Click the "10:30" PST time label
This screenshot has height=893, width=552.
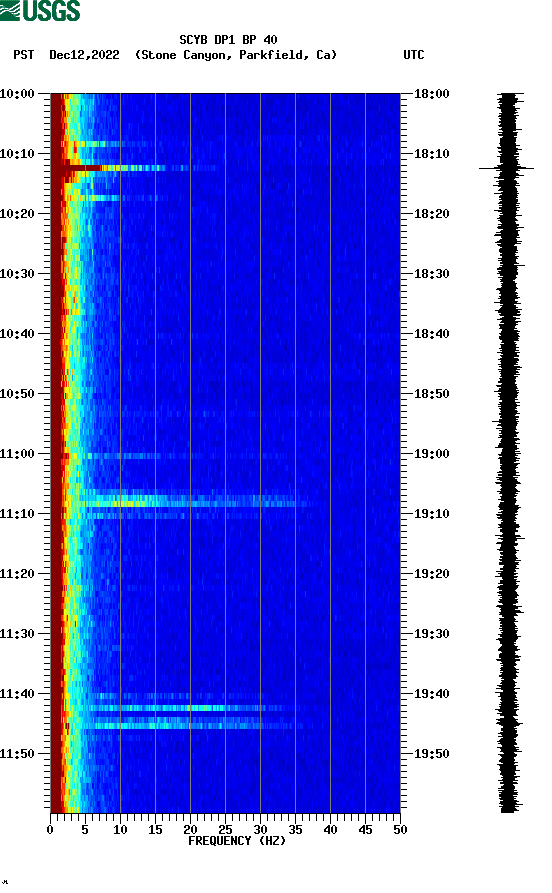coord(17,274)
